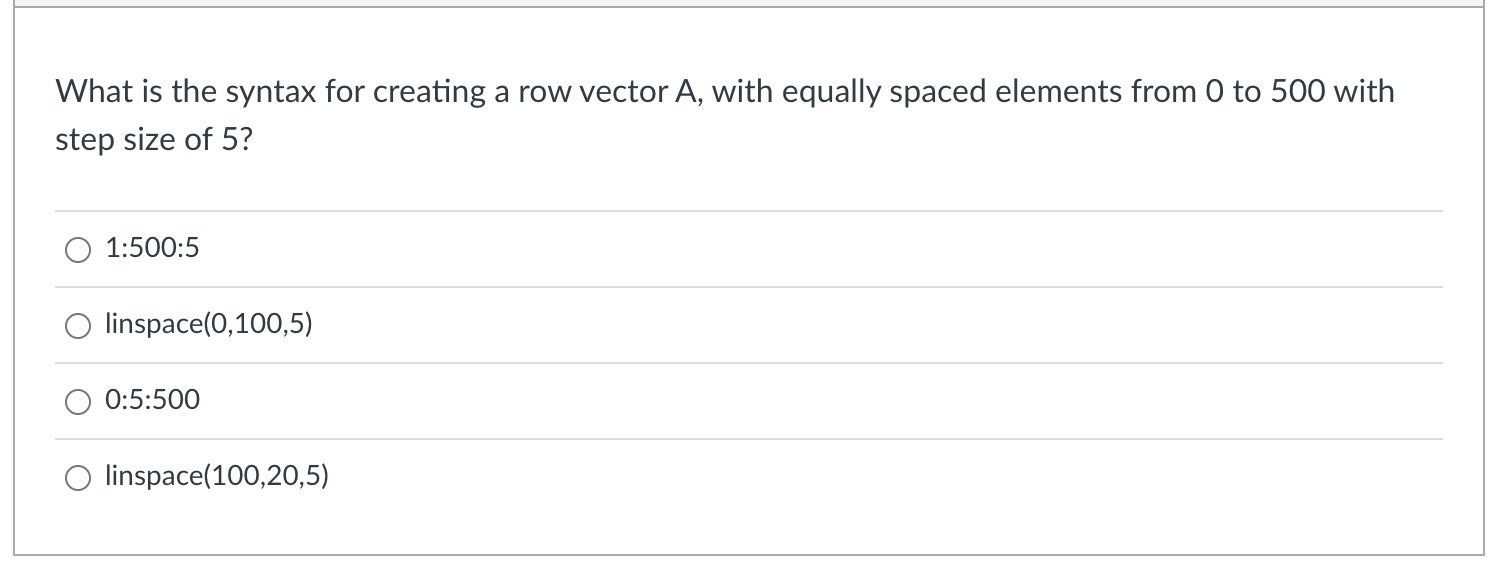The width and height of the screenshot is (1498, 569).
Task: Click the question text starting 'What is the syntax'
Action: (724, 116)
